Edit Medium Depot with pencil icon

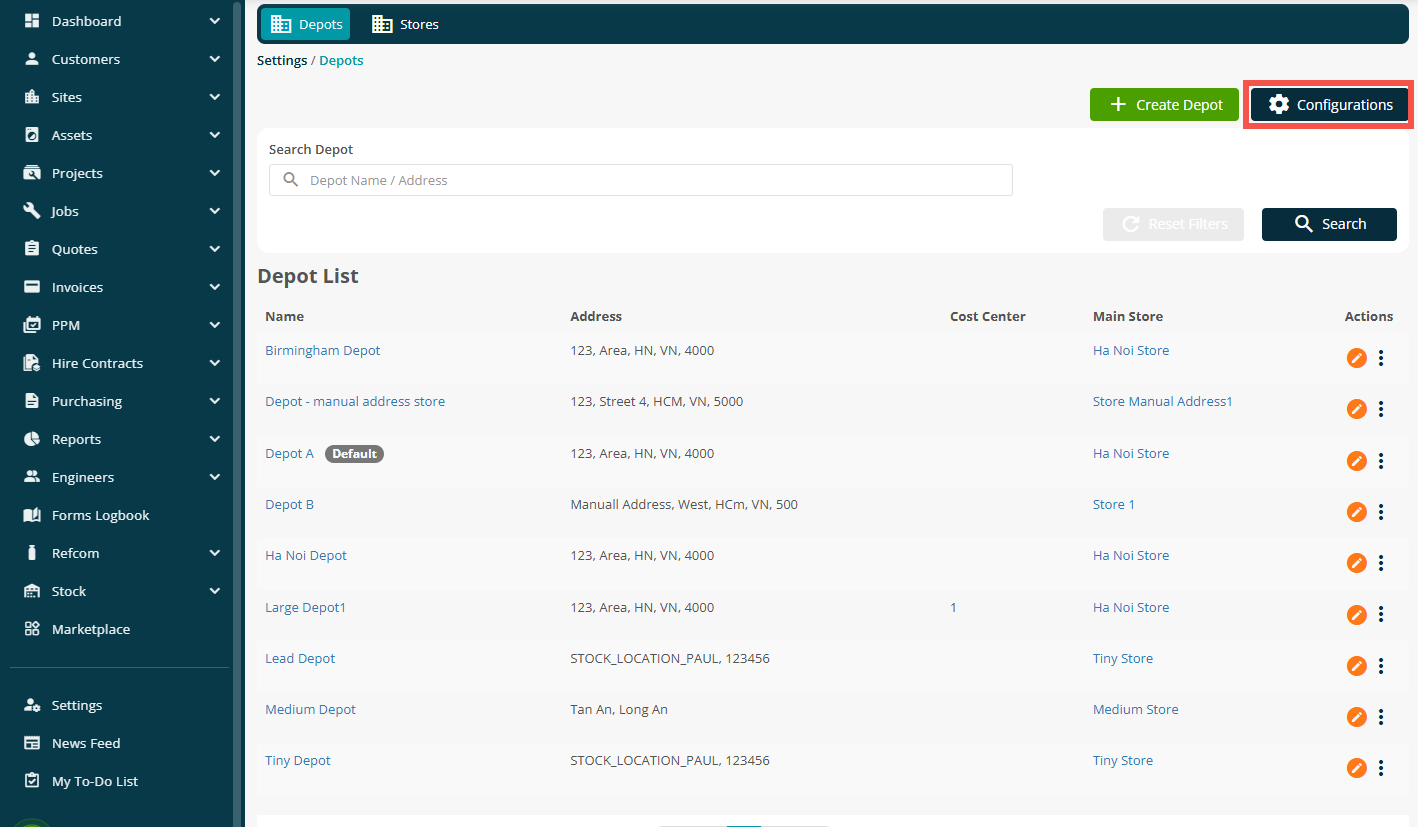tap(1356, 716)
